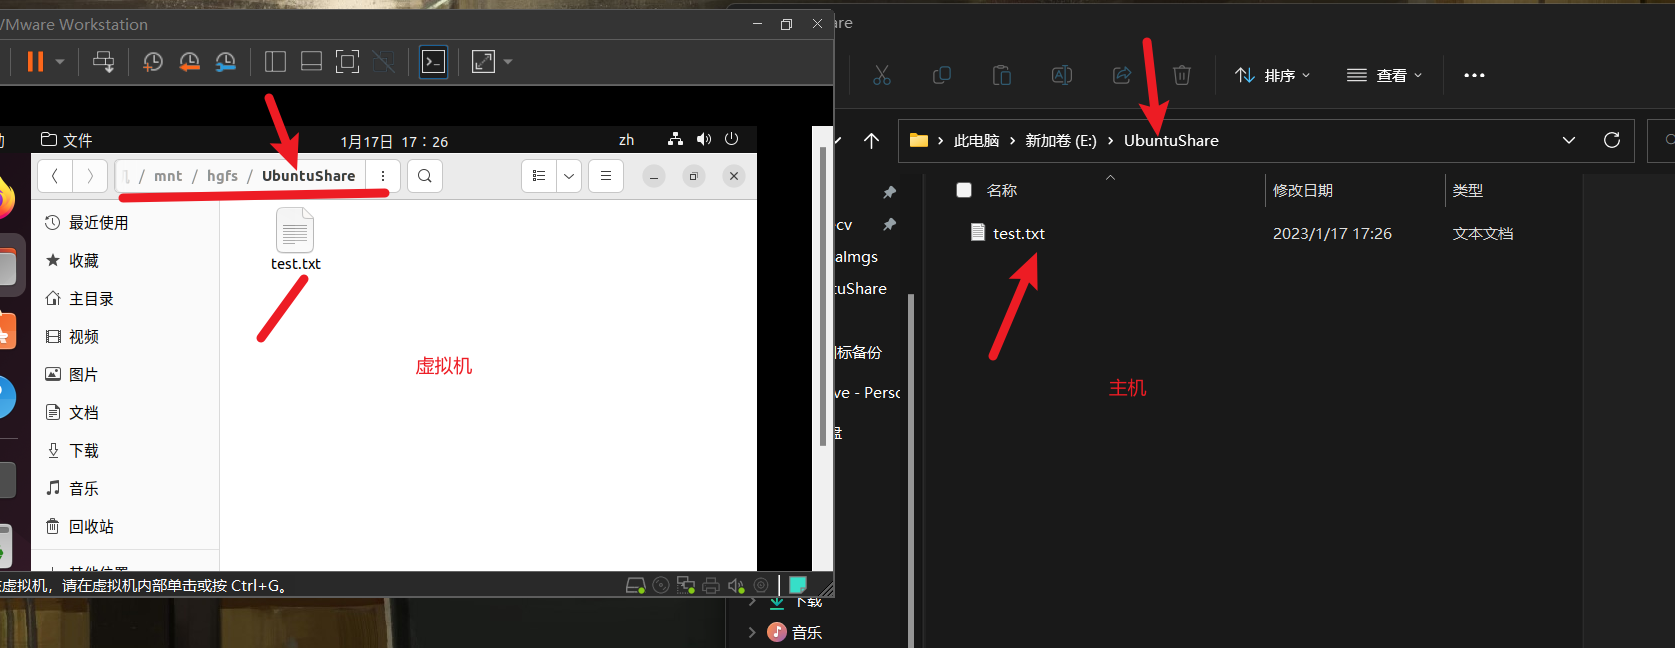Click Send Ctrl+Alt+Del icon in VMware

pos(103,62)
